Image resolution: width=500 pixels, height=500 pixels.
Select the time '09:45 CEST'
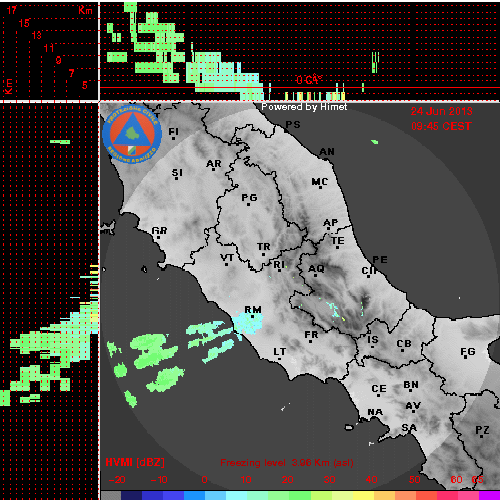441,126
